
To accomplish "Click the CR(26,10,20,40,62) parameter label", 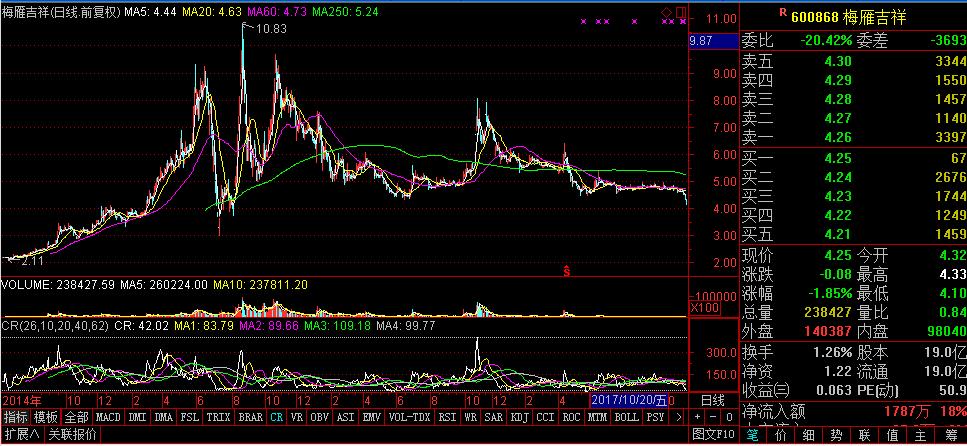I will pyautogui.click(x=56, y=325).
